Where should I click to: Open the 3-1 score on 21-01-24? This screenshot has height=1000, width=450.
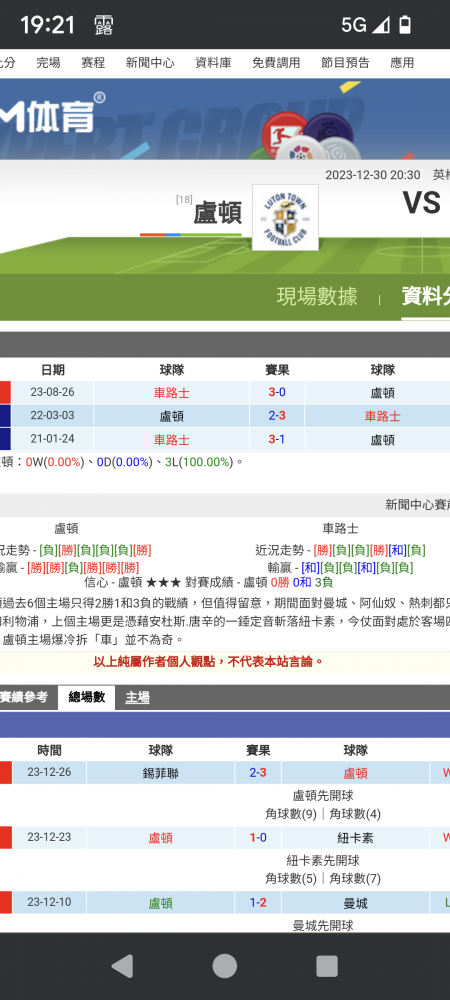pyautogui.click(x=277, y=439)
